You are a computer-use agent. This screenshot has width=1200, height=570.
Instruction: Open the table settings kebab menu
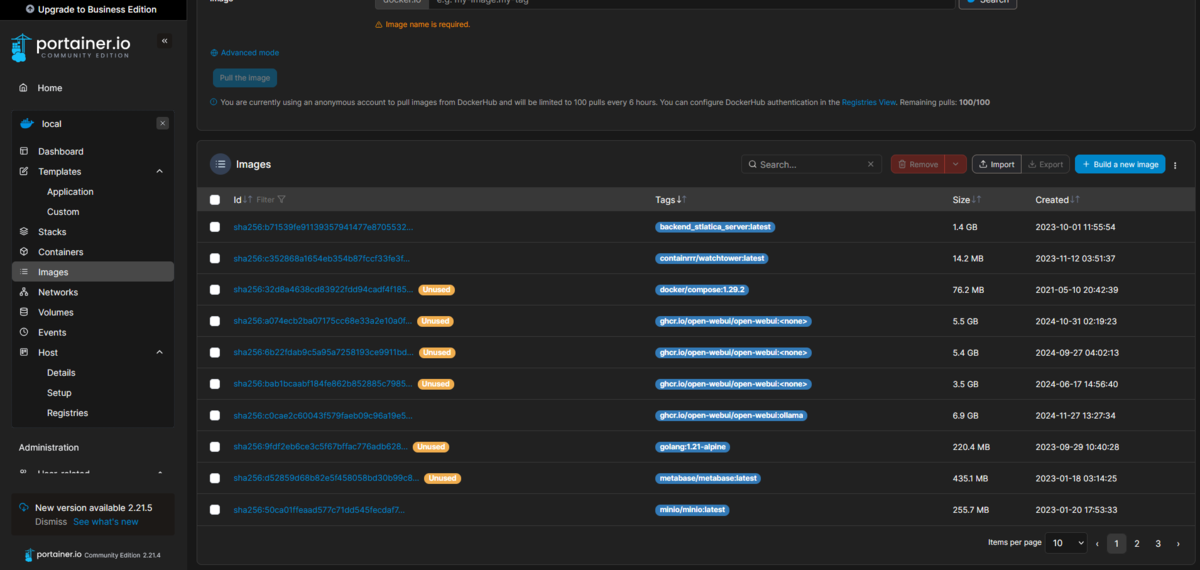(1176, 165)
